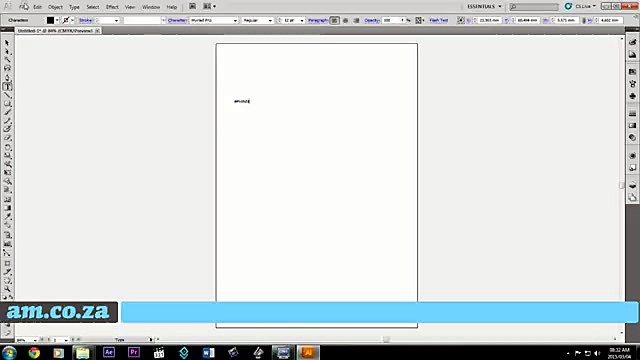Open the ESSENTIALS workspace switcher
The height and width of the screenshot is (360, 640).
(x=484, y=7)
